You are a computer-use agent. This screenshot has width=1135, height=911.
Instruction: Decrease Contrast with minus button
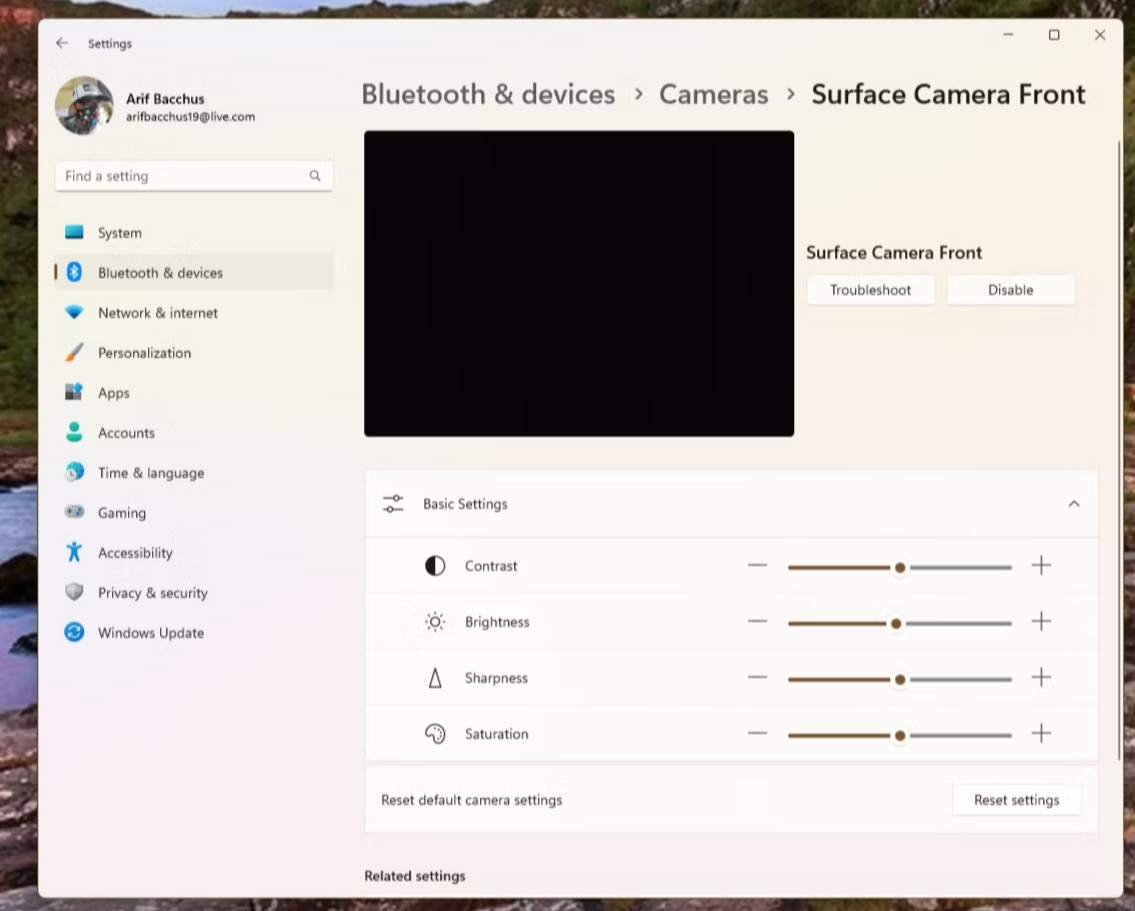point(758,565)
